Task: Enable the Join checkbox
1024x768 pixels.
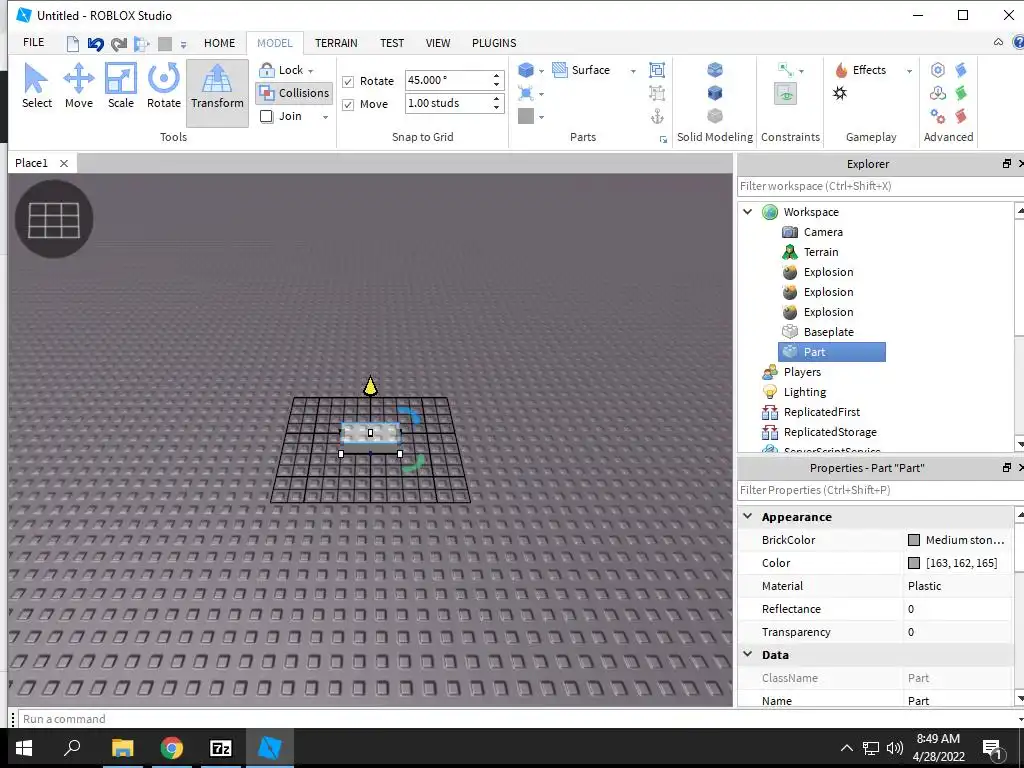Action: (266, 116)
